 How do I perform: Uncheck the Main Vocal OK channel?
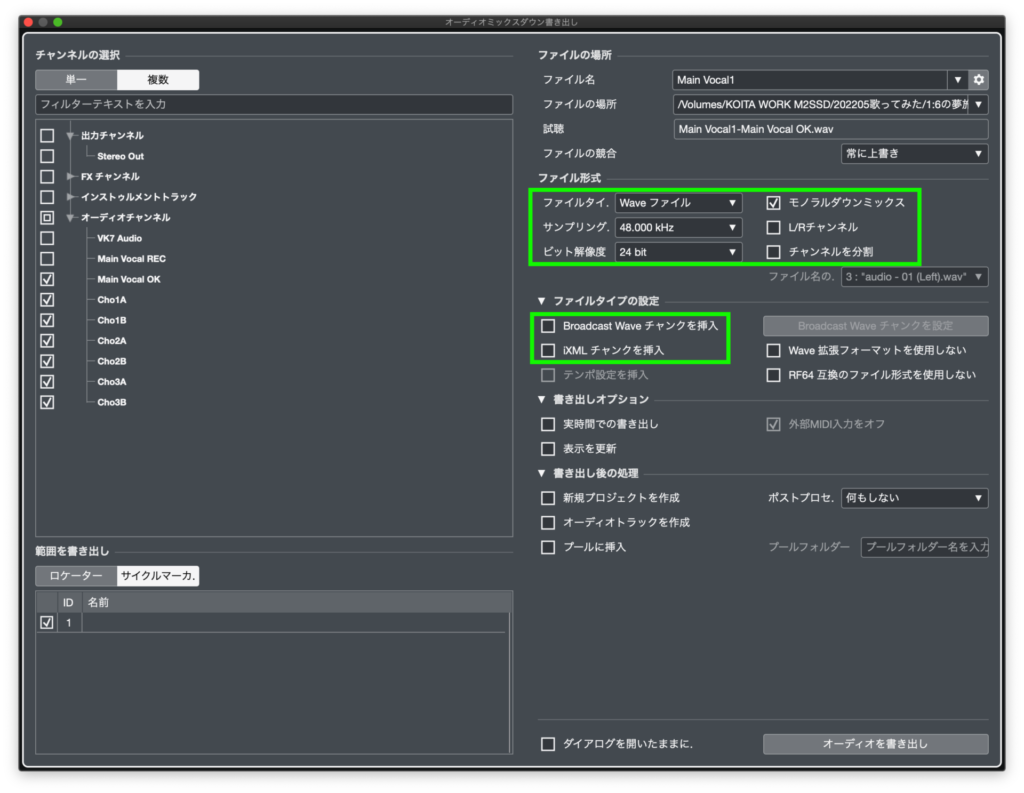[47, 279]
